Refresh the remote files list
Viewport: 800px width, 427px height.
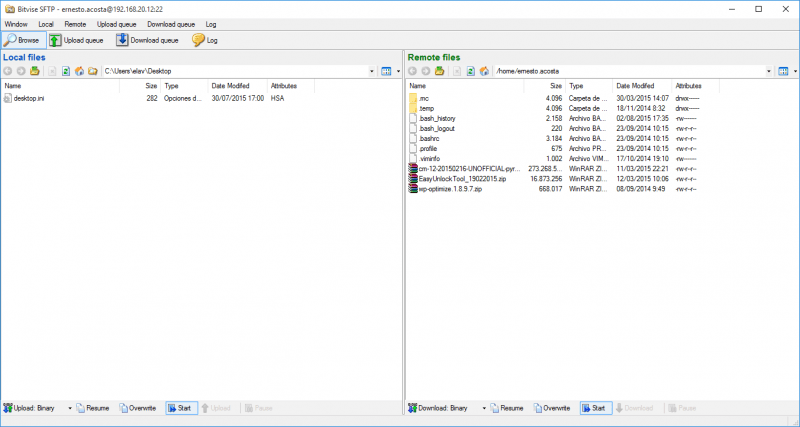[469, 72]
